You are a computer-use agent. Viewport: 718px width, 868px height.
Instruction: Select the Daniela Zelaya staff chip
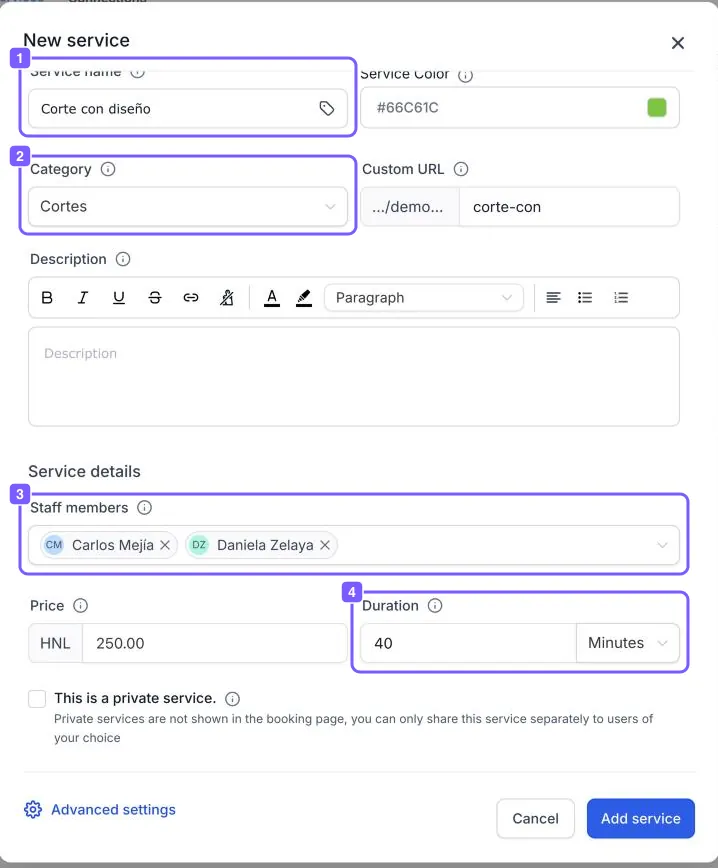click(x=261, y=545)
